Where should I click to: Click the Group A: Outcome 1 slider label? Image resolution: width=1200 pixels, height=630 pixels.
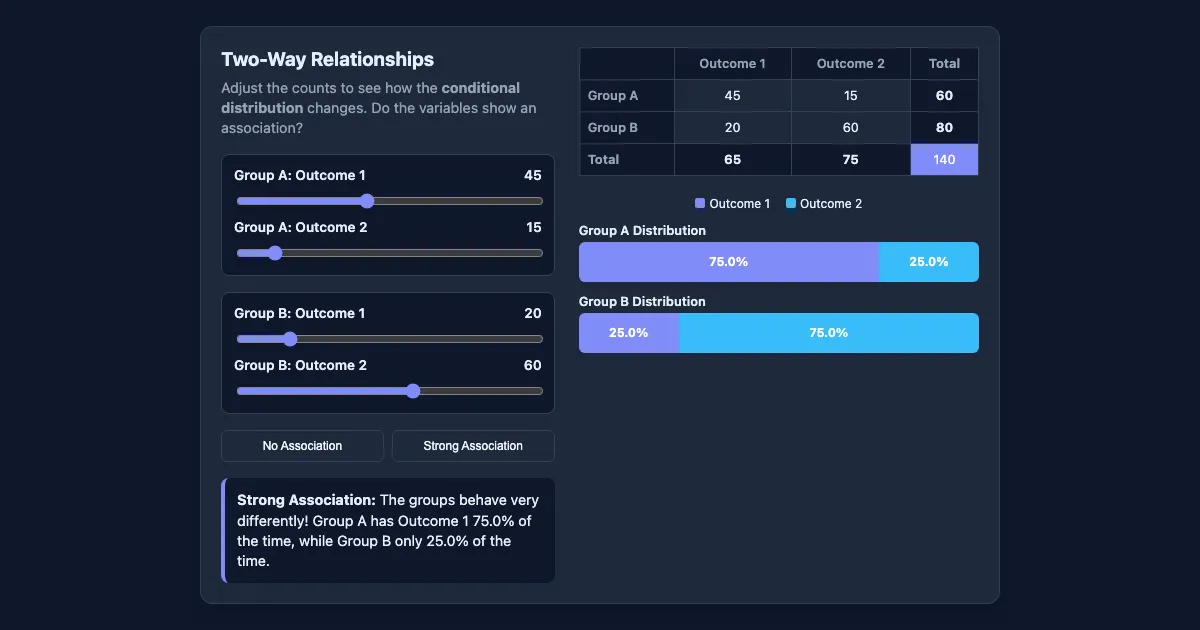coord(300,175)
